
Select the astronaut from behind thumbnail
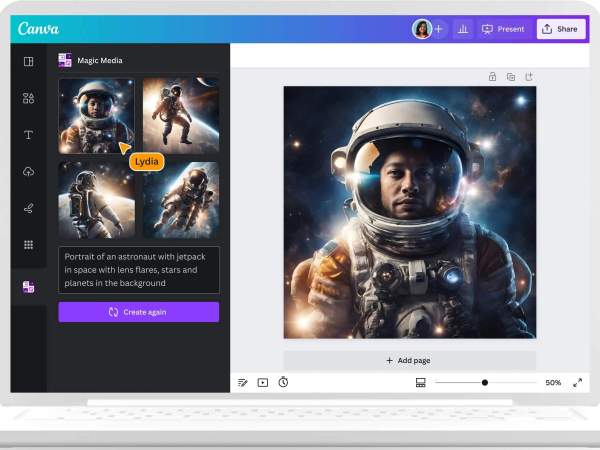pos(96,200)
